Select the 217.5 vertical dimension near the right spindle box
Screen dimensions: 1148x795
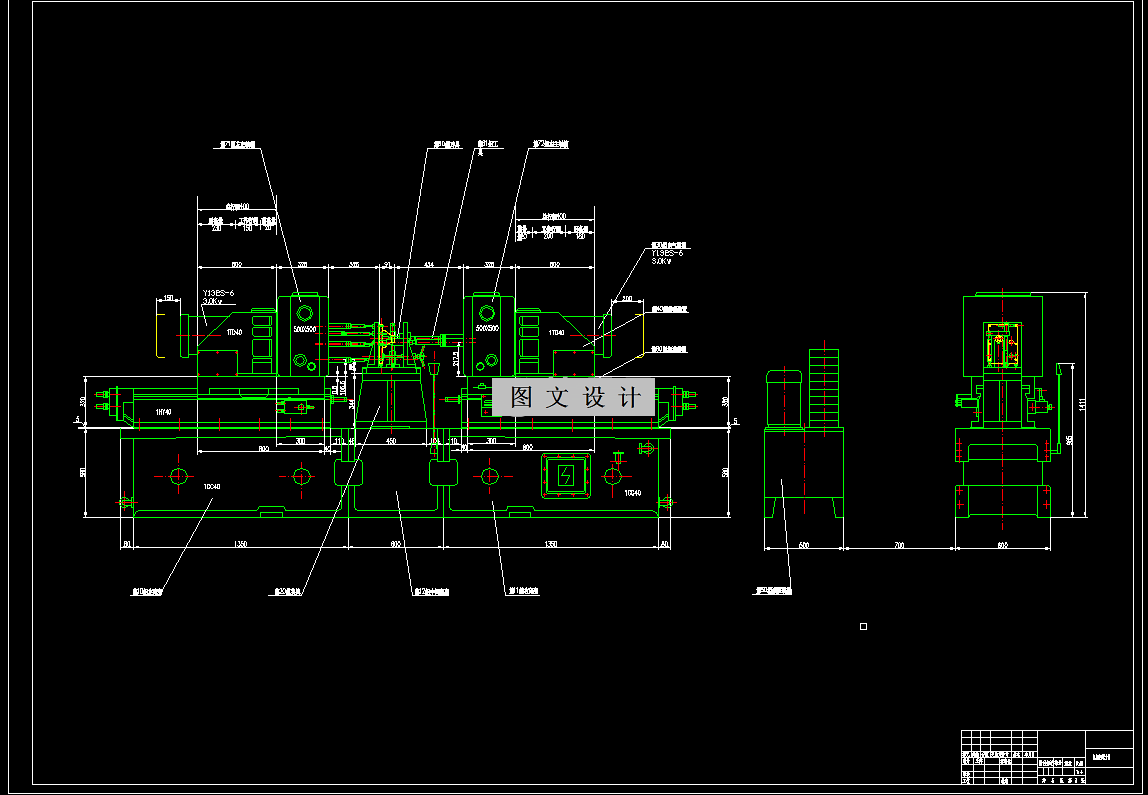tap(456, 359)
